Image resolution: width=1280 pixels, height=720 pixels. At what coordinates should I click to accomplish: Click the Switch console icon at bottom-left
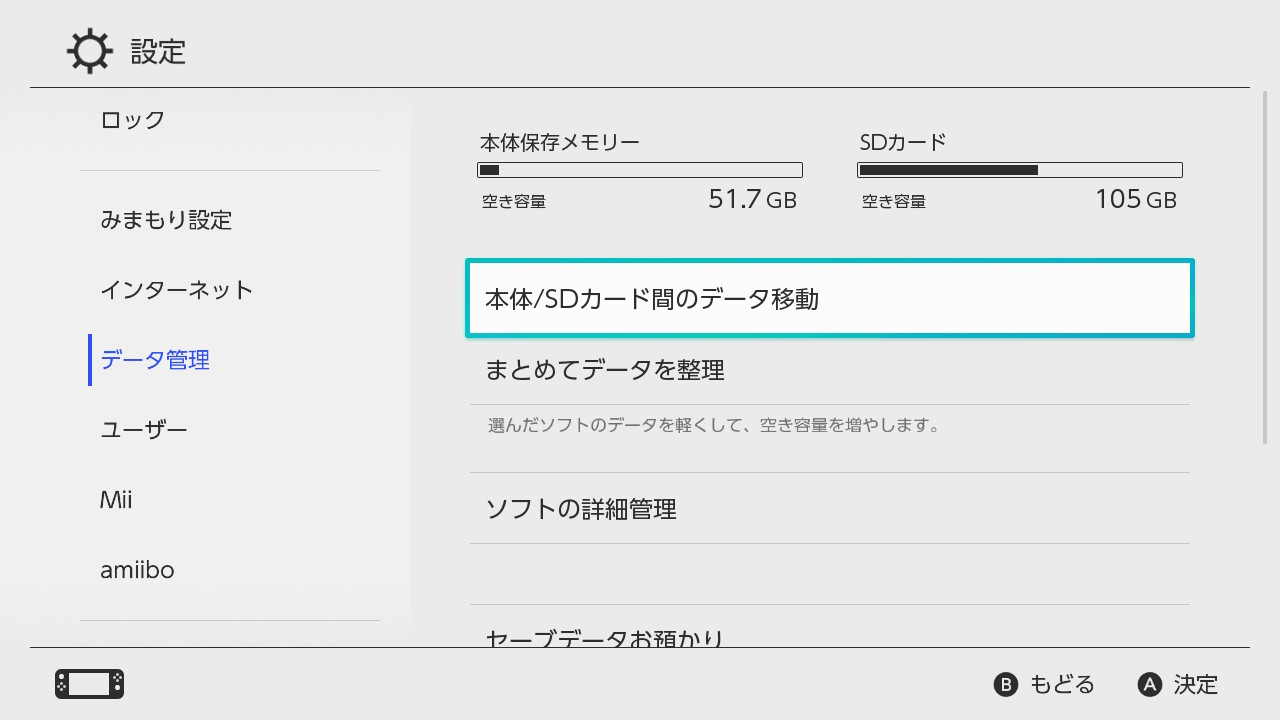point(89,684)
